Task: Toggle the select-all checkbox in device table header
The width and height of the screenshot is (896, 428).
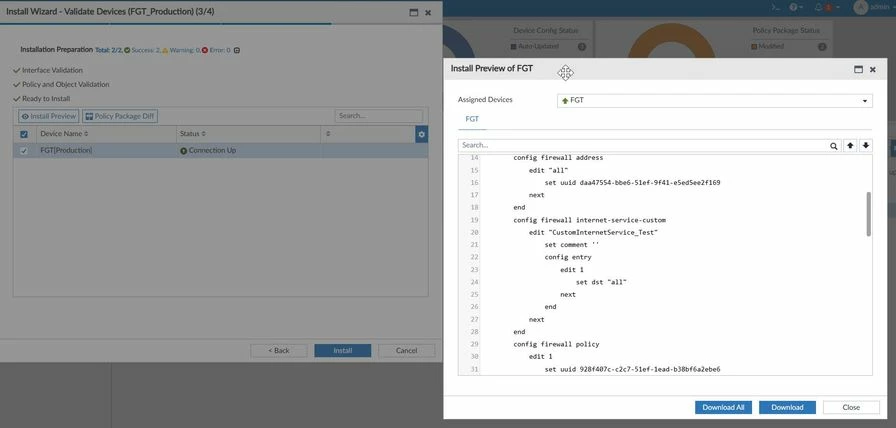Action: click(x=23, y=134)
